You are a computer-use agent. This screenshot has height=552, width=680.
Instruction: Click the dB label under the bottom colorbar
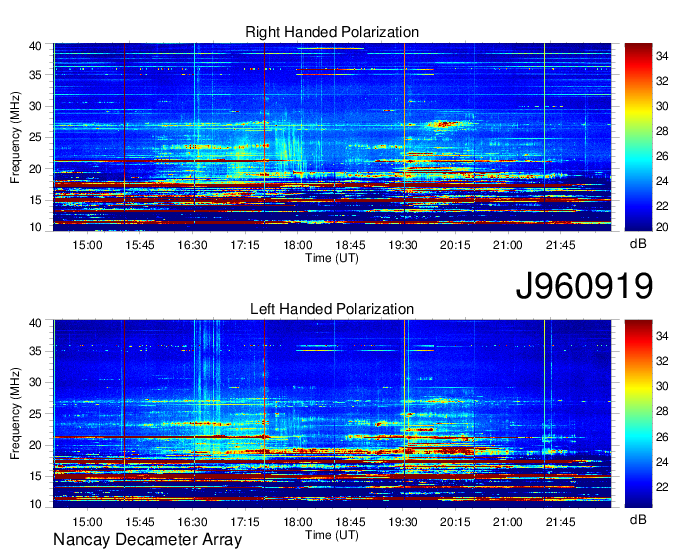tap(638, 519)
